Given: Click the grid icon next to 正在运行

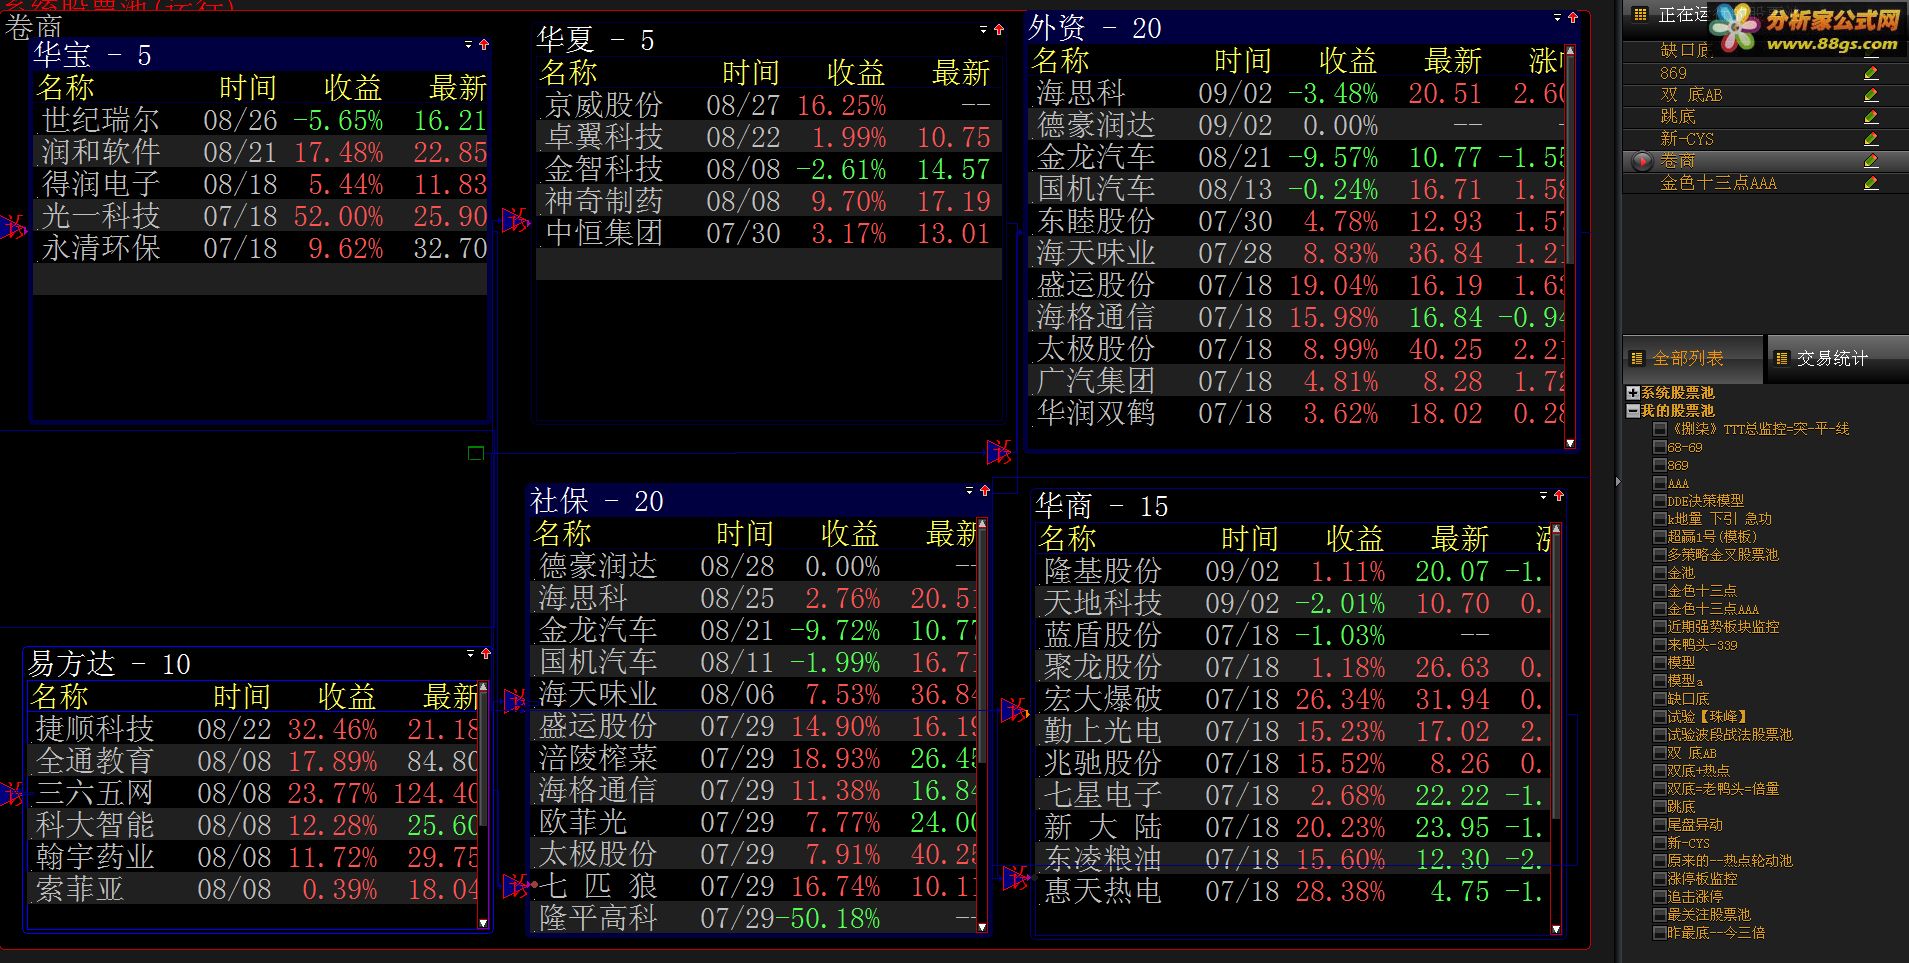Looking at the screenshot, I should coord(1639,15).
